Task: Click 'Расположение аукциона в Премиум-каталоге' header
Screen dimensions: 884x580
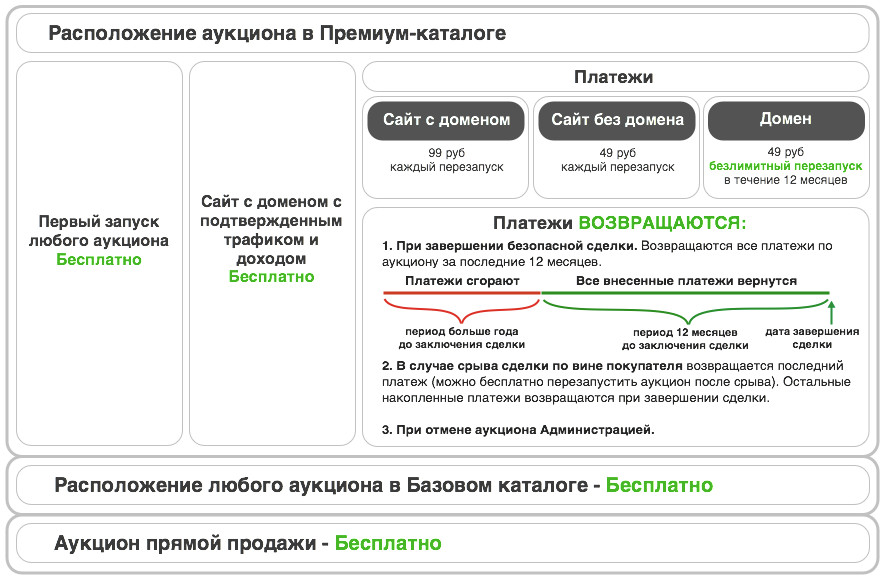Action: pyautogui.click(x=277, y=33)
